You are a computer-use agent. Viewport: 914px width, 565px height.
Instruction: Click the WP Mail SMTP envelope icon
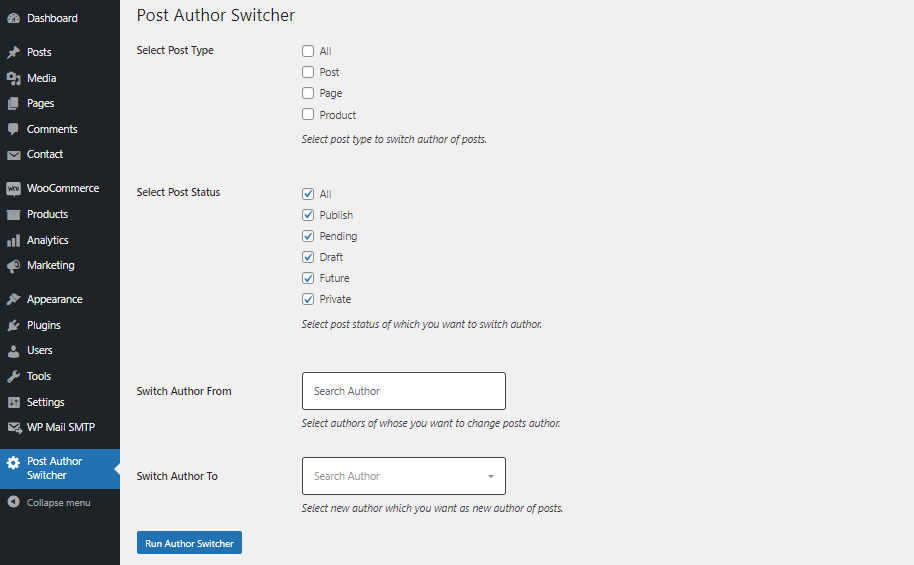click(14, 428)
